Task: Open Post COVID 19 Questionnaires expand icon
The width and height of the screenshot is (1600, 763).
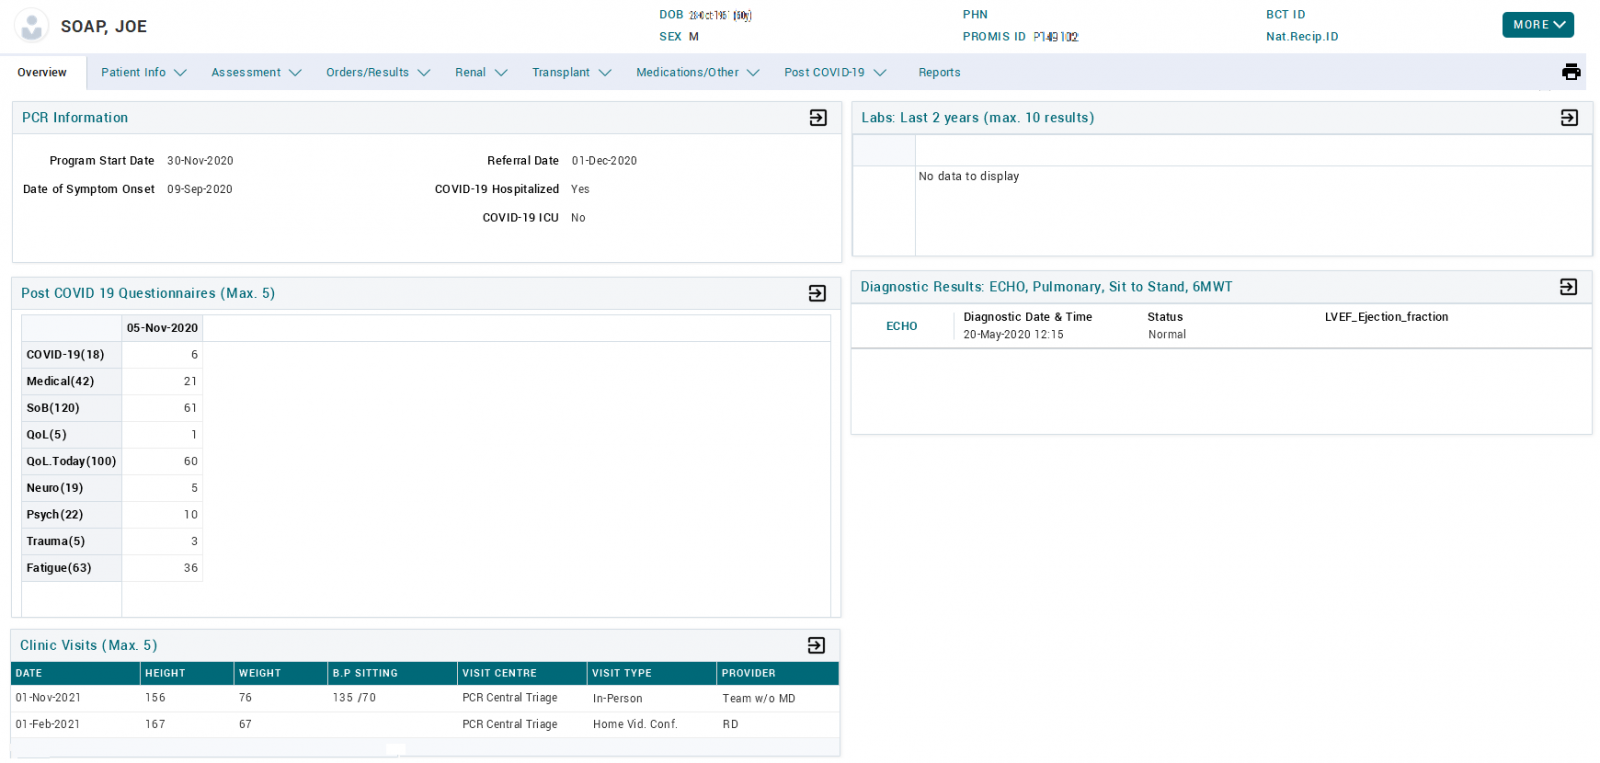Action: pos(817,293)
